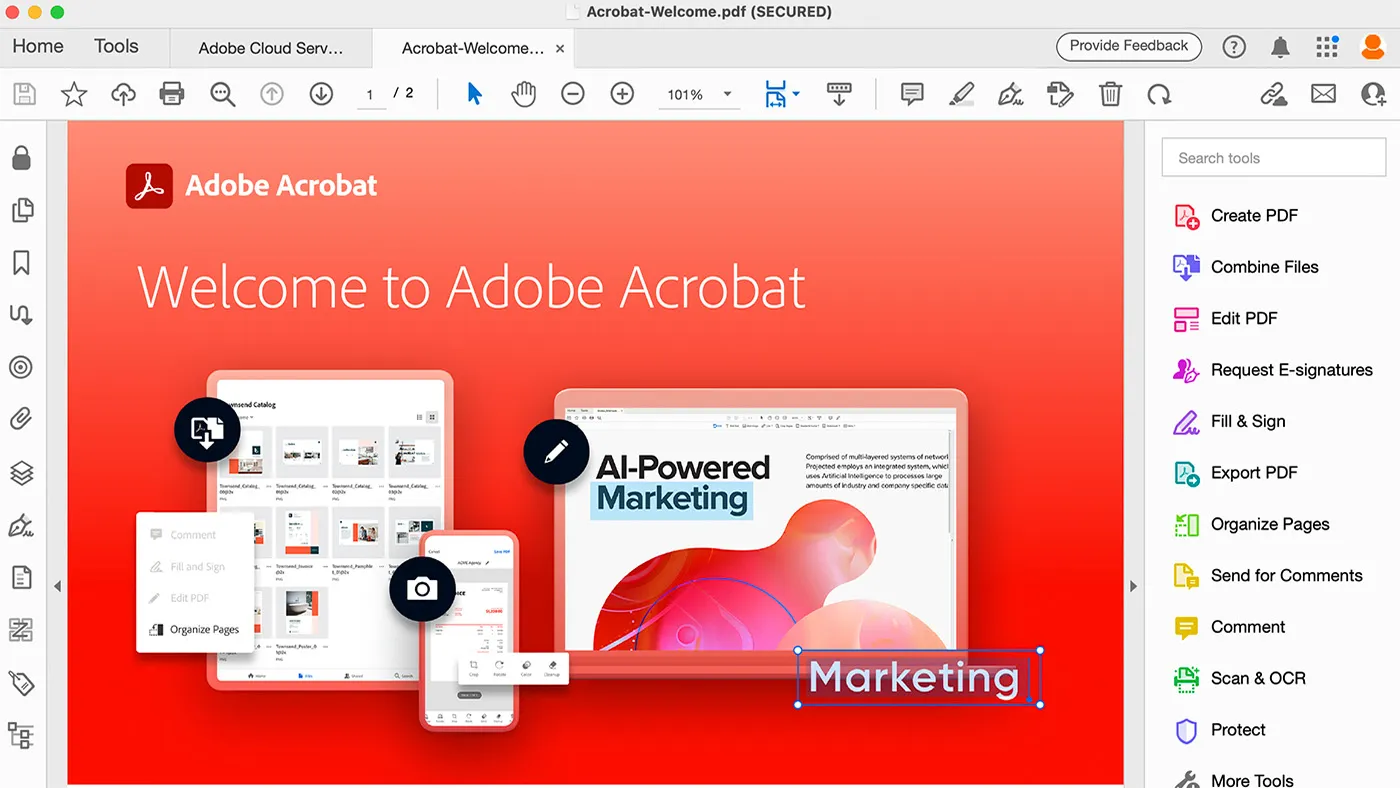This screenshot has height=788, width=1400.
Task: Select Combine Files in the right panel
Action: (1266, 267)
